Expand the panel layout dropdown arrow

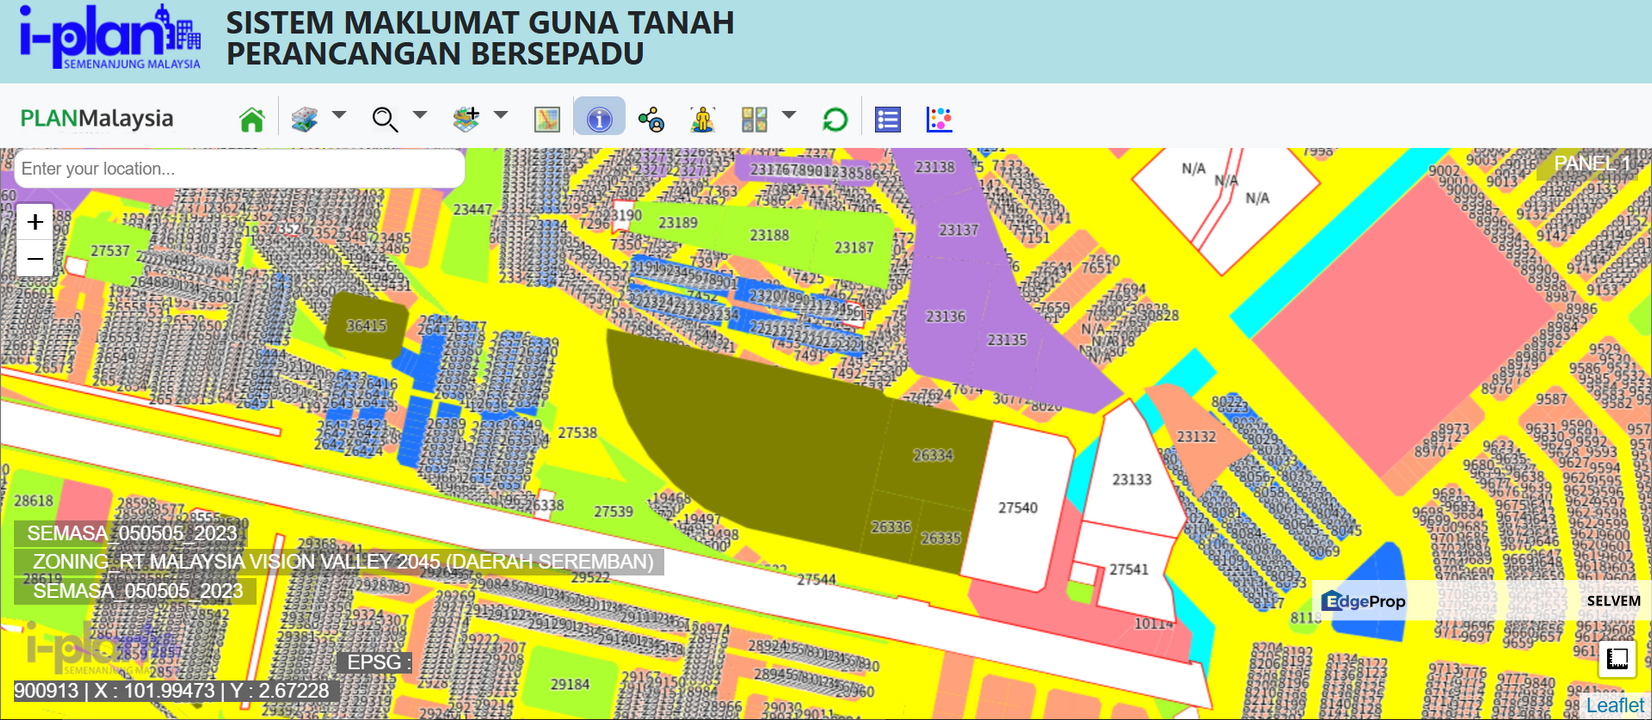coord(789,115)
